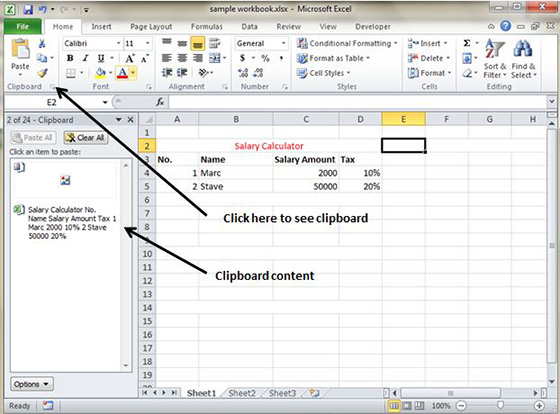Decrease font size with Shrink Font

click(144, 59)
